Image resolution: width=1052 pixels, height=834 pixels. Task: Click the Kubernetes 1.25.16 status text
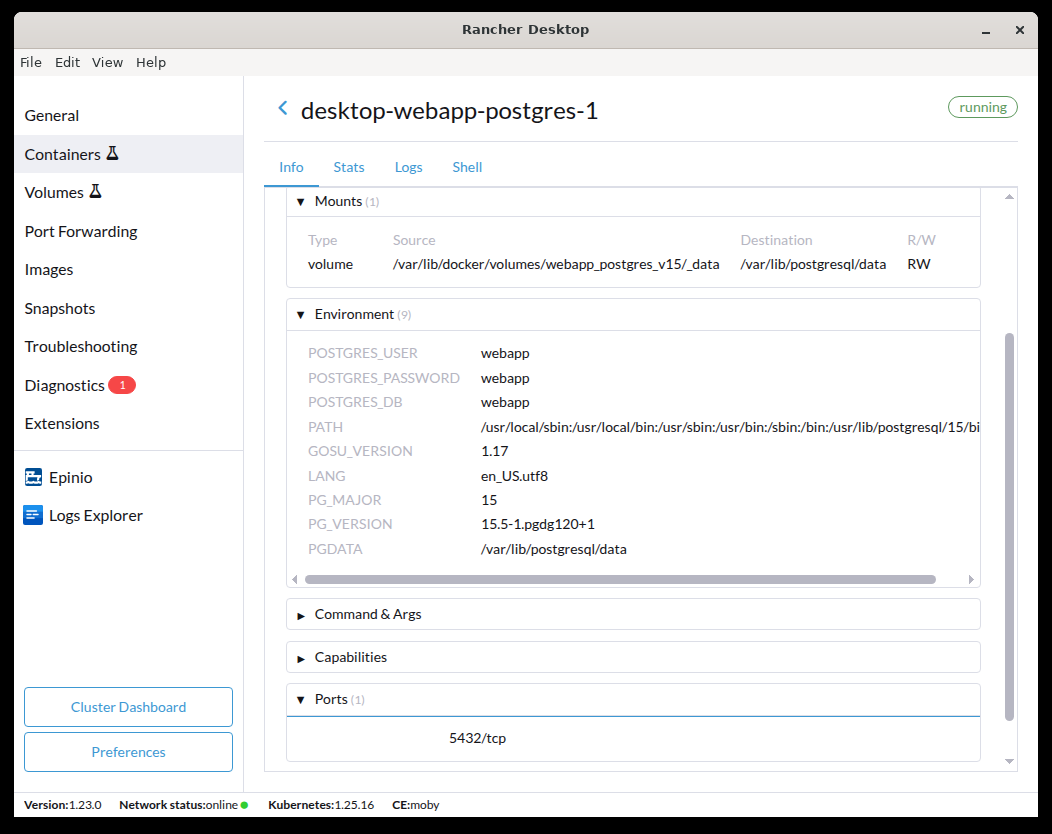tap(321, 804)
